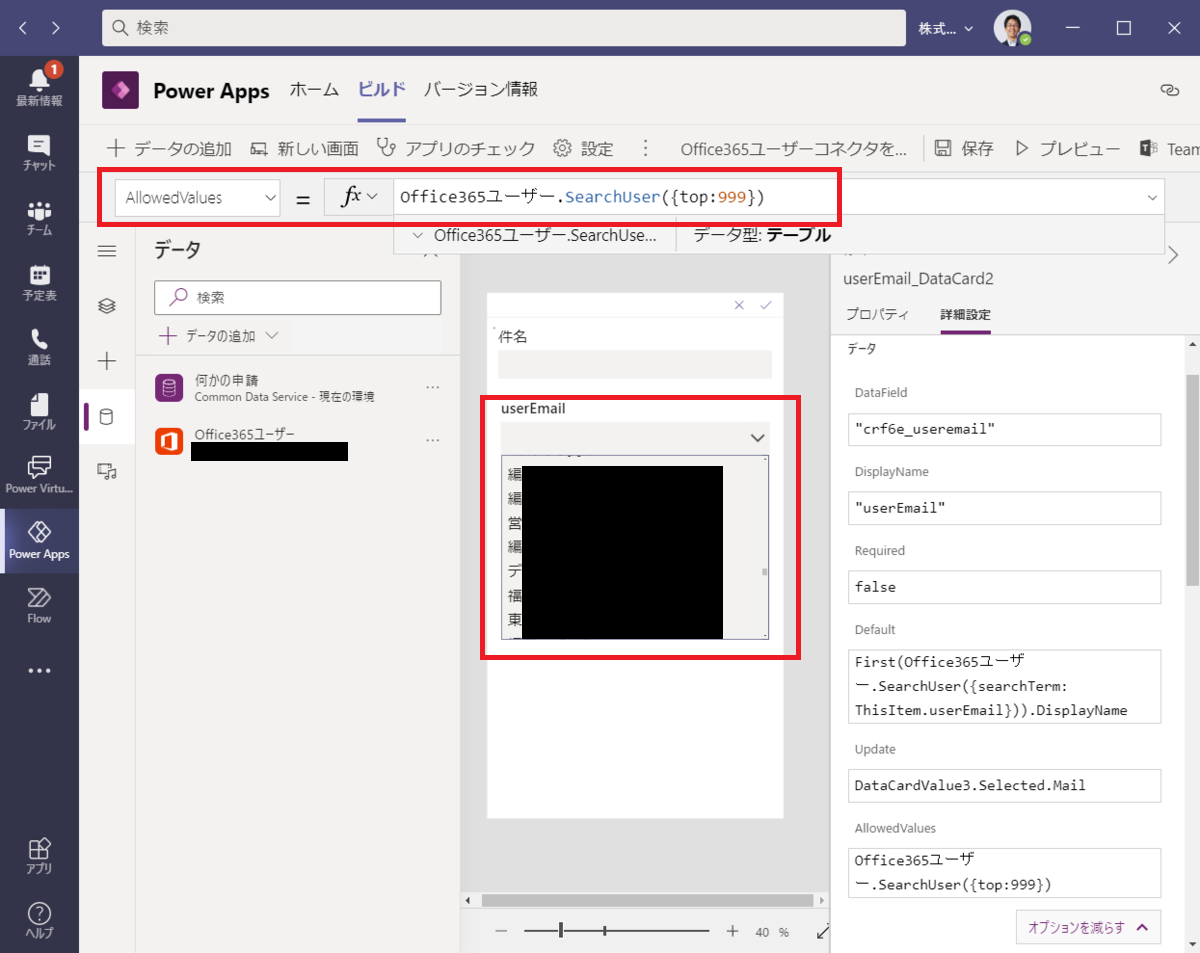Open the AllowedValues property dropdown
This screenshot has width=1200, height=953.
click(x=197, y=198)
